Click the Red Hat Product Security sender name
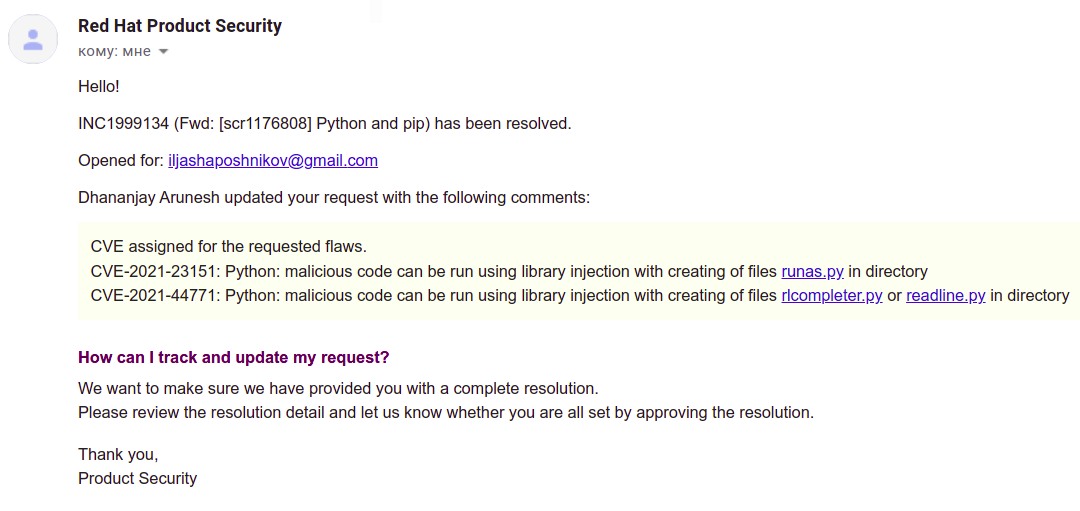The height and width of the screenshot is (511, 1080). pos(180,26)
